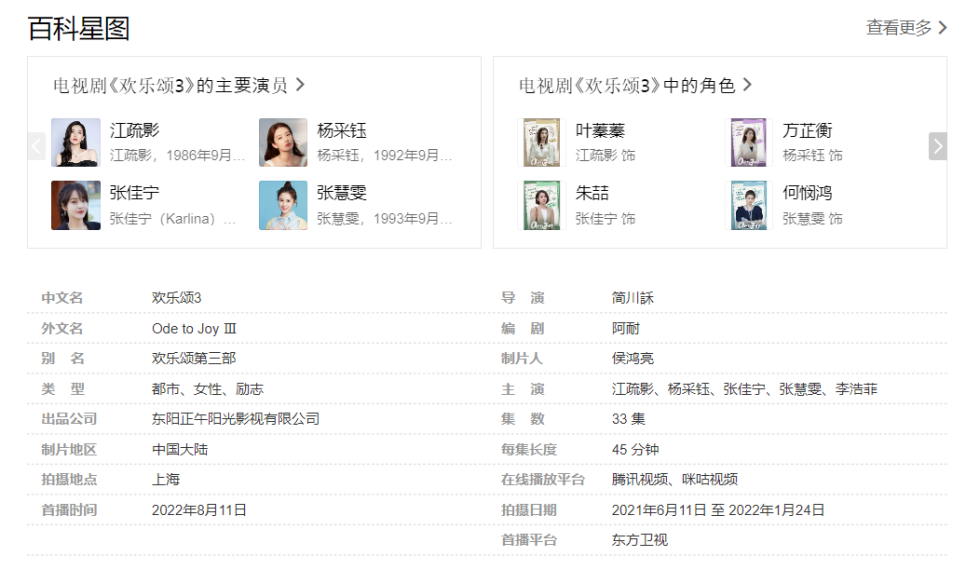Click the 中文名 field label
Viewport: 966px width, 570px height.
coord(62,298)
